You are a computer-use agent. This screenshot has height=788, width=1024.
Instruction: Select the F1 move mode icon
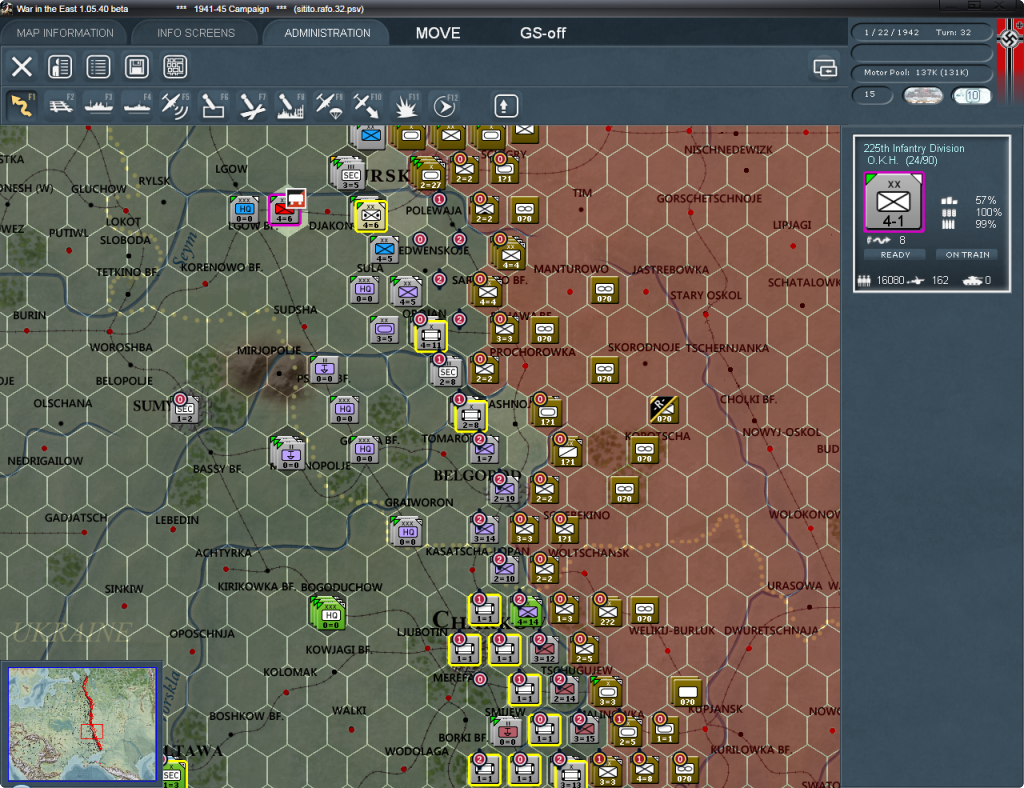tap(22, 105)
